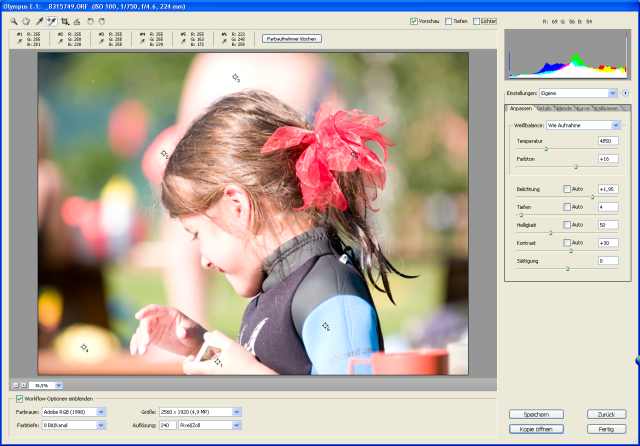
Task: Select the Hand tool
Action: pyautogui.click(x=25, y=20)
